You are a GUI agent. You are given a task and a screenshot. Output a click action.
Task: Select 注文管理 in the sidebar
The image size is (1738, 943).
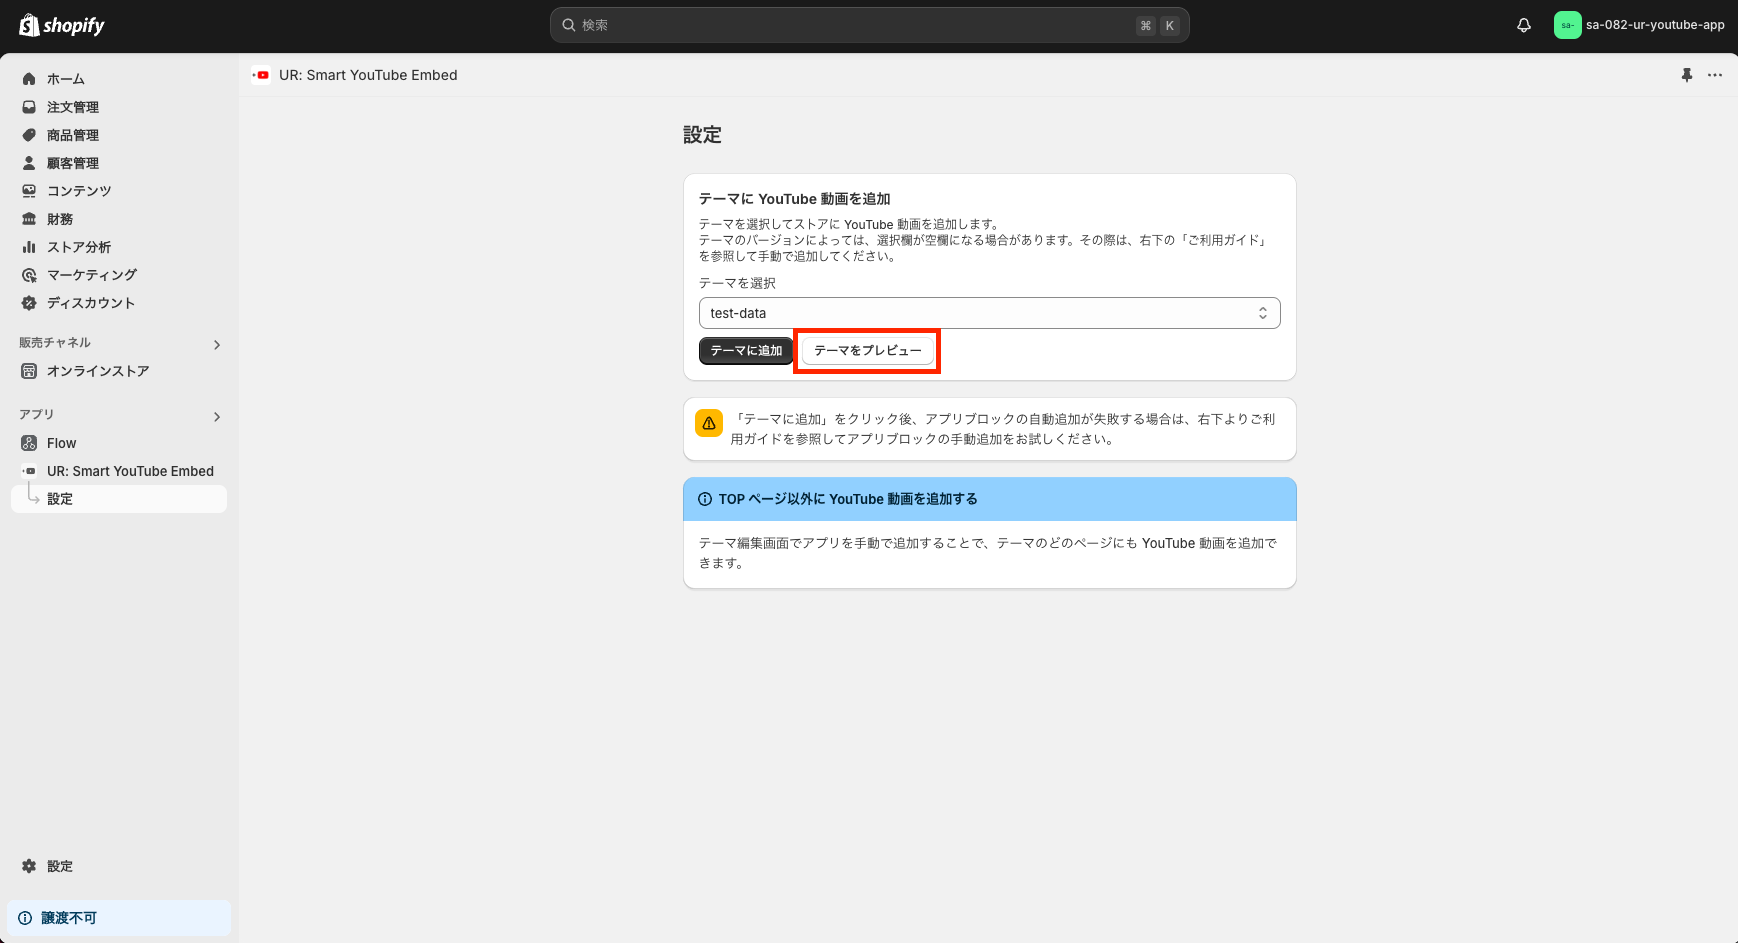click(x=73, y=107)
